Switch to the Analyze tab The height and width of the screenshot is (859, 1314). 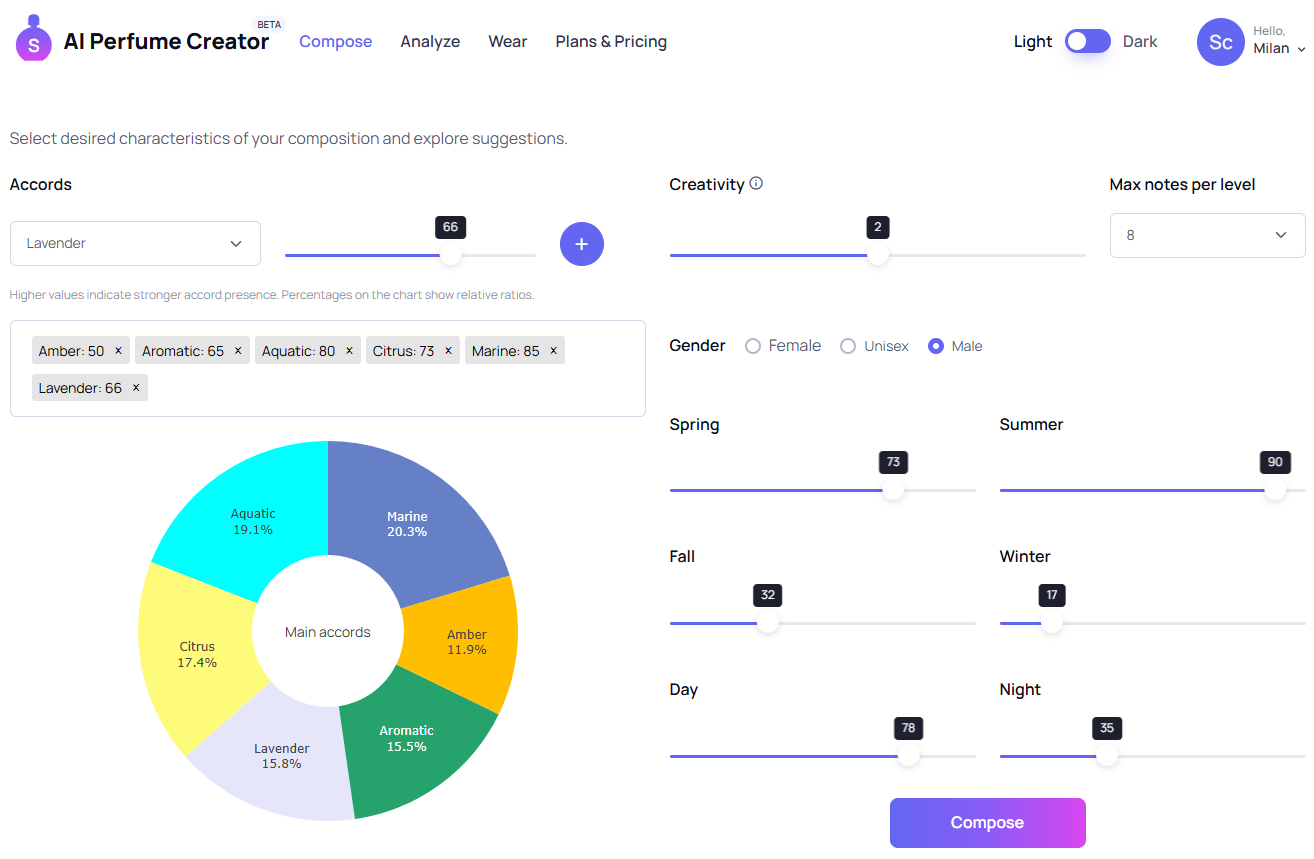[430, 41]
